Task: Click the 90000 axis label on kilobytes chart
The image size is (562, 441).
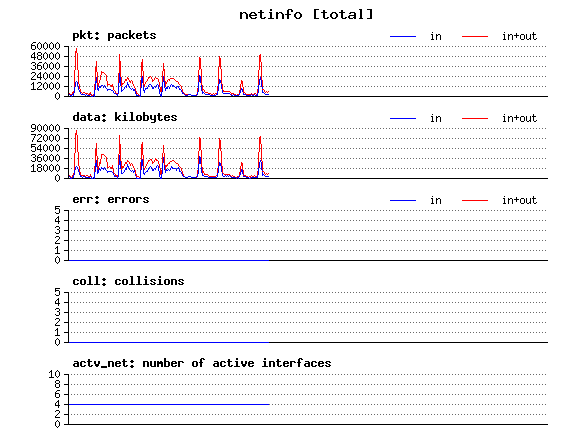Action: 45,128
